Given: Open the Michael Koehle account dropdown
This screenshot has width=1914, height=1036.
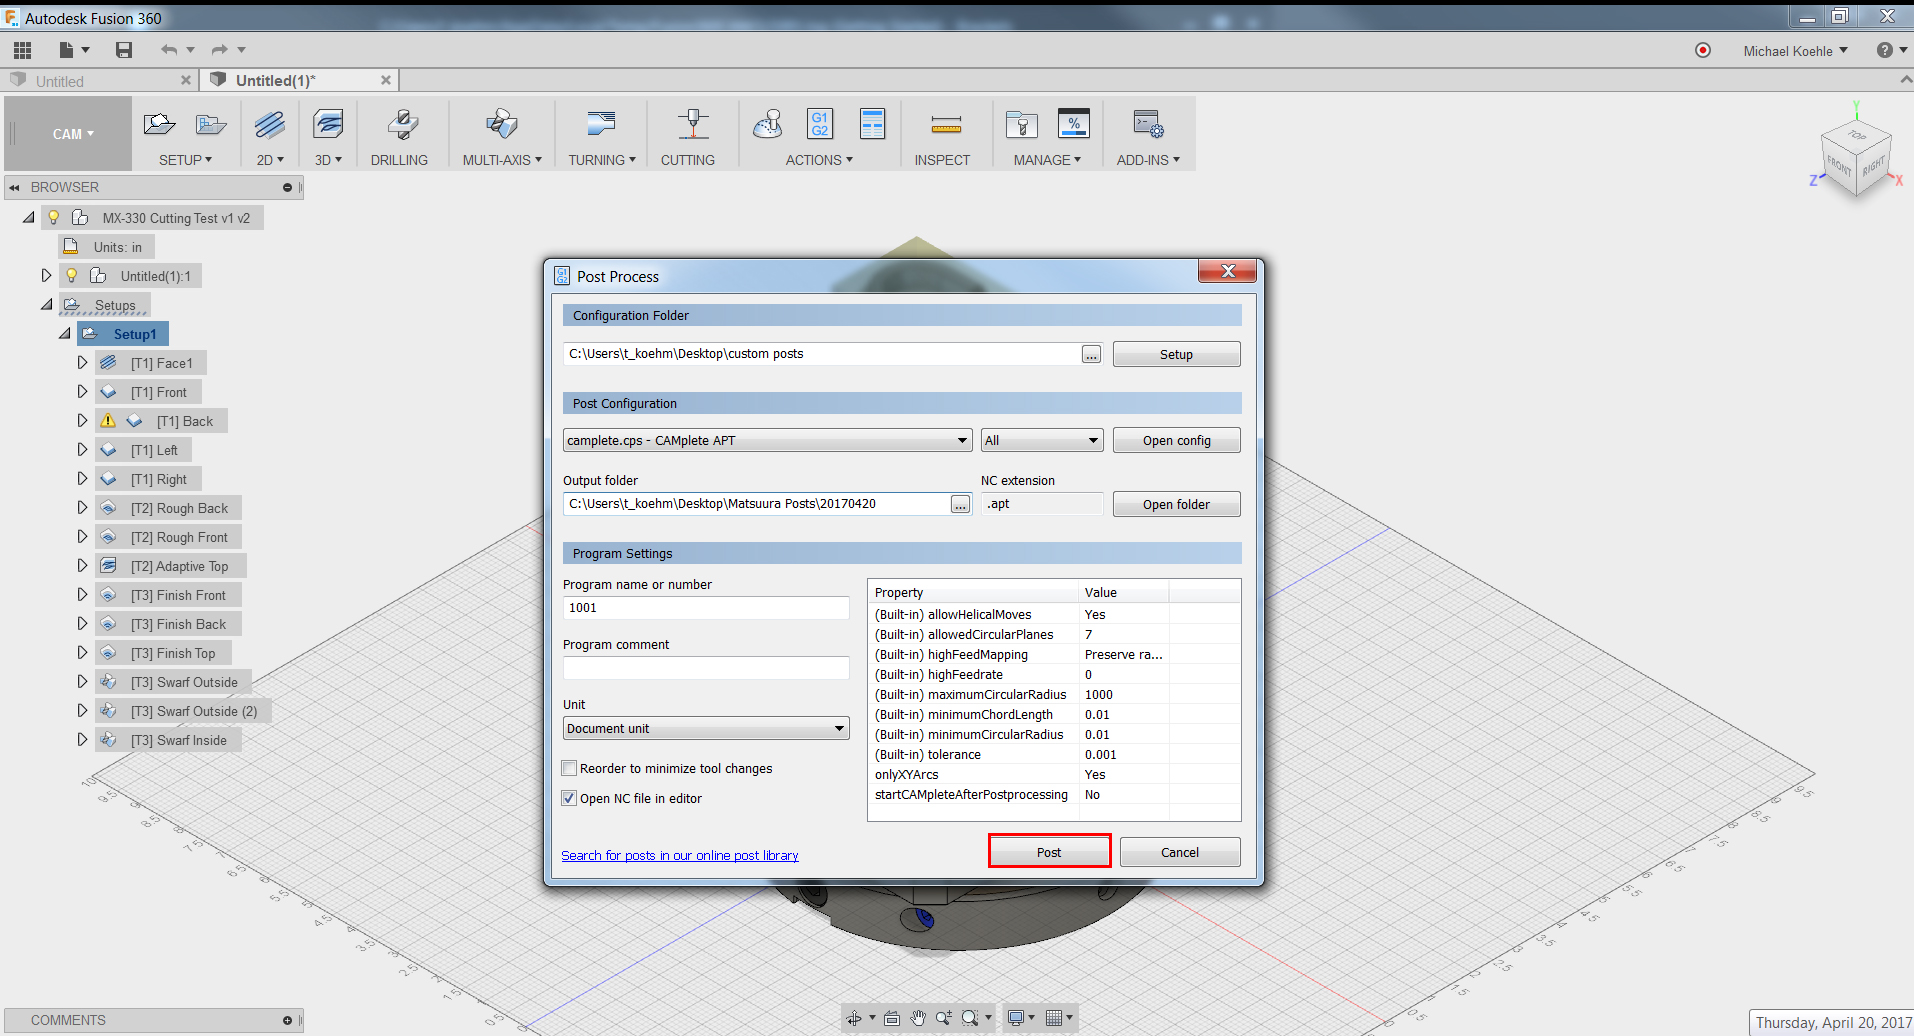Looking at the screenshot, I should pos(1795,51).
